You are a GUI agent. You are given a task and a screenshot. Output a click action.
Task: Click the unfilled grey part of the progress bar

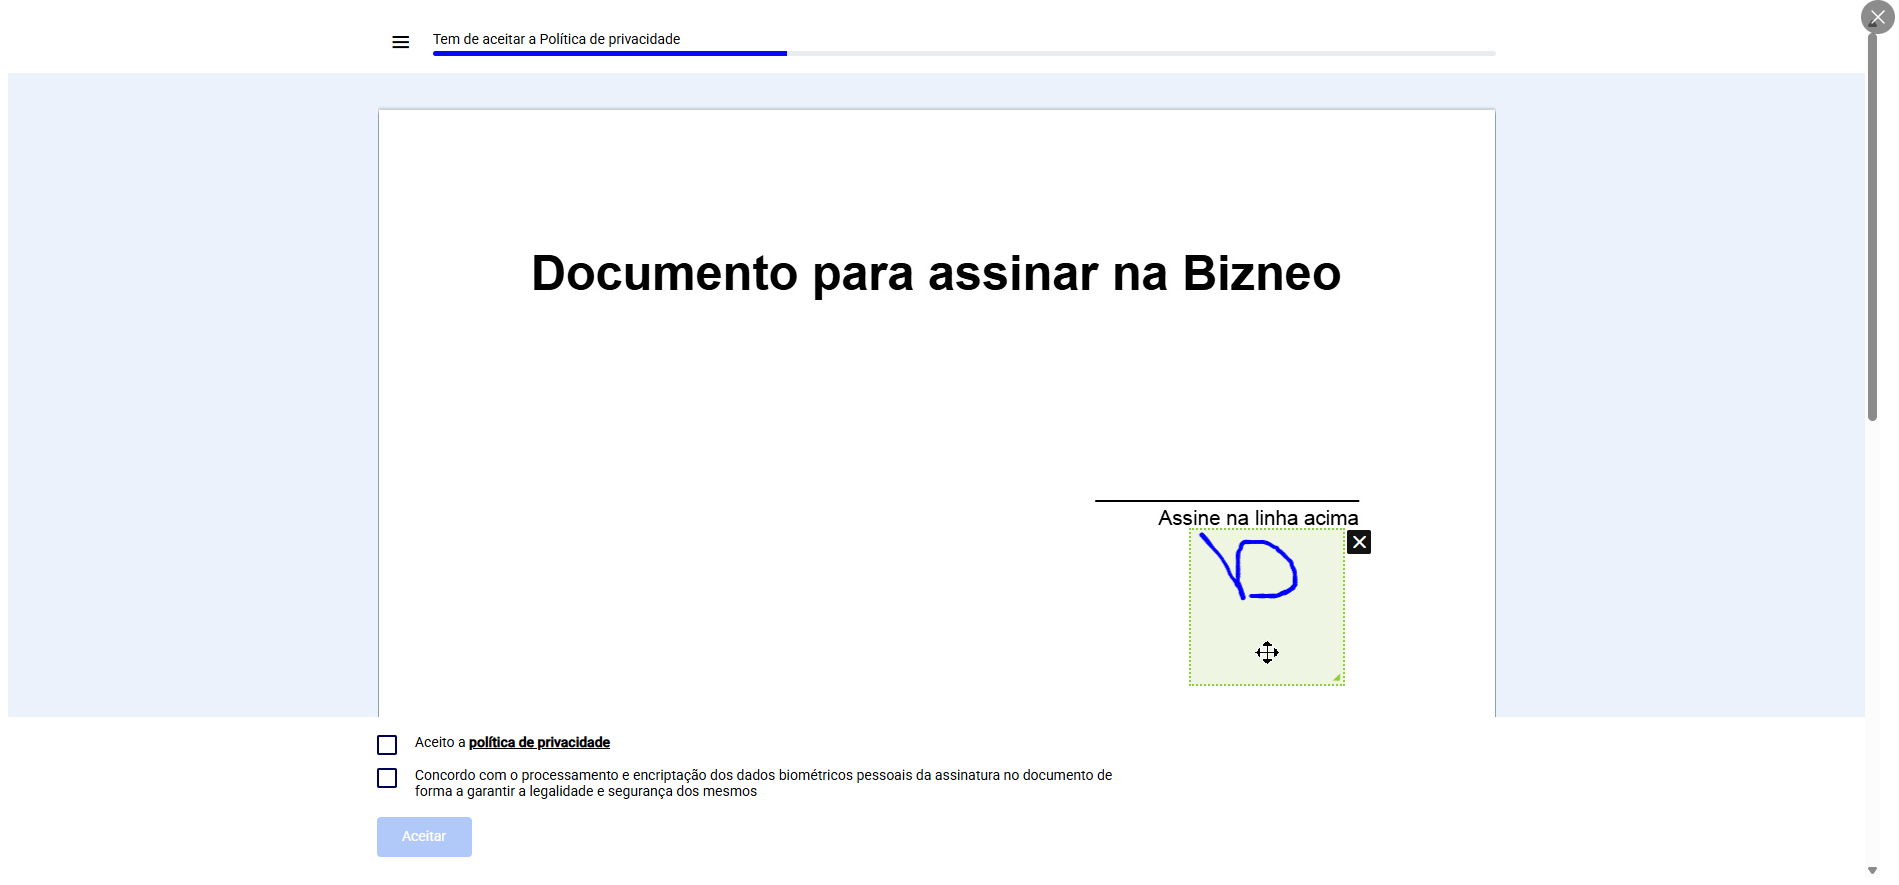(x=1140, y=53)
